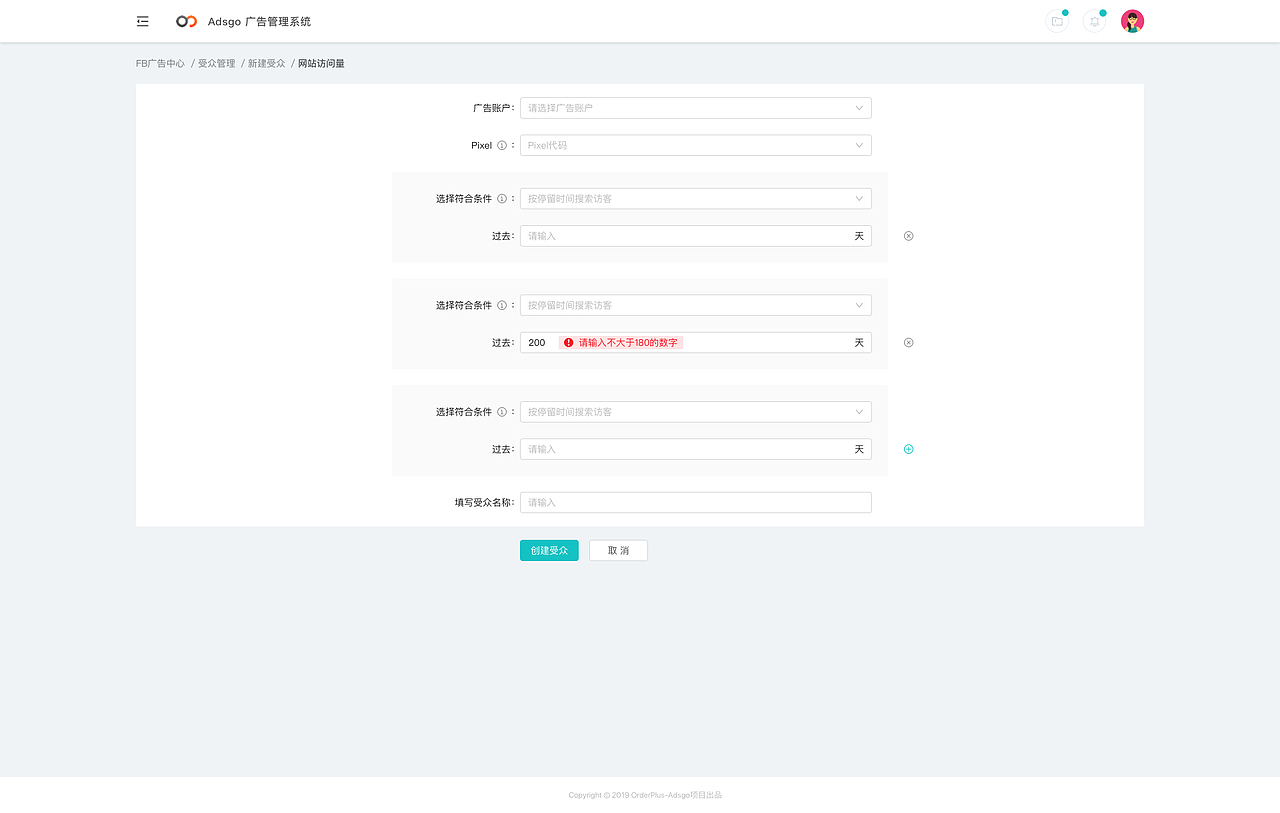Viewport: 1280px width, 813px height.
Task: Go to 新建受众 breadcrumb
Action: tap(266, 63)
